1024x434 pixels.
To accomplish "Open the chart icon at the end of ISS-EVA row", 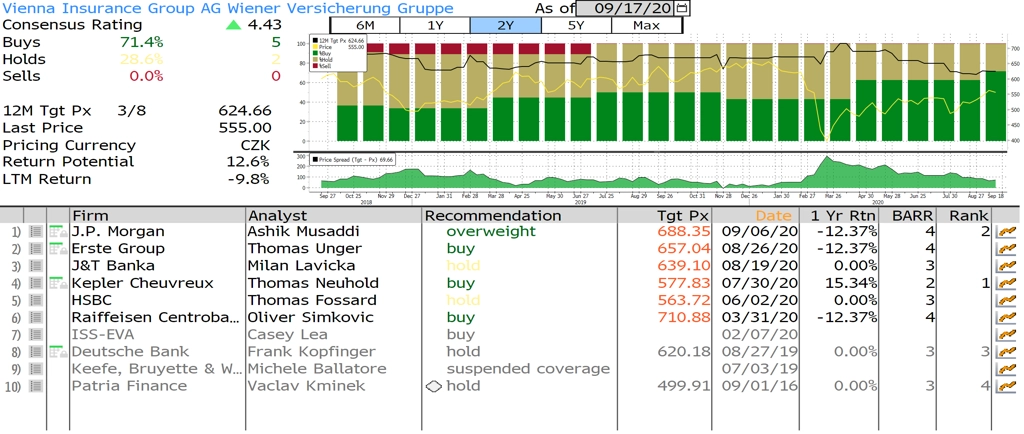I will tap(1008, 335).
